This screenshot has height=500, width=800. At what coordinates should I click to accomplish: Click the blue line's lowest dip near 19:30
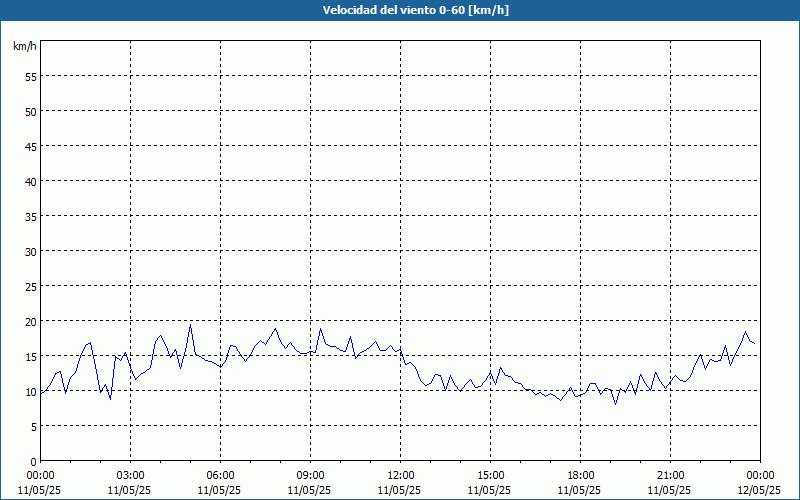[616, 403]
